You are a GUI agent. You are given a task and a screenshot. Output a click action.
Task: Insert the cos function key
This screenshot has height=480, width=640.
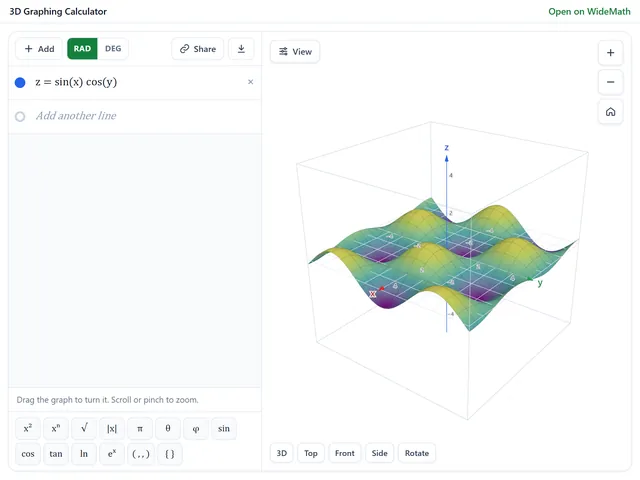pyautogui.click(x=28, y=454)
